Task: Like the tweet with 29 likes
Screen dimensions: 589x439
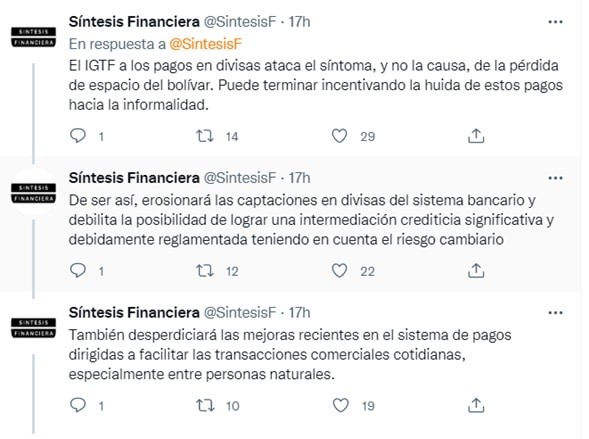Action: click(x=339, y=136)
